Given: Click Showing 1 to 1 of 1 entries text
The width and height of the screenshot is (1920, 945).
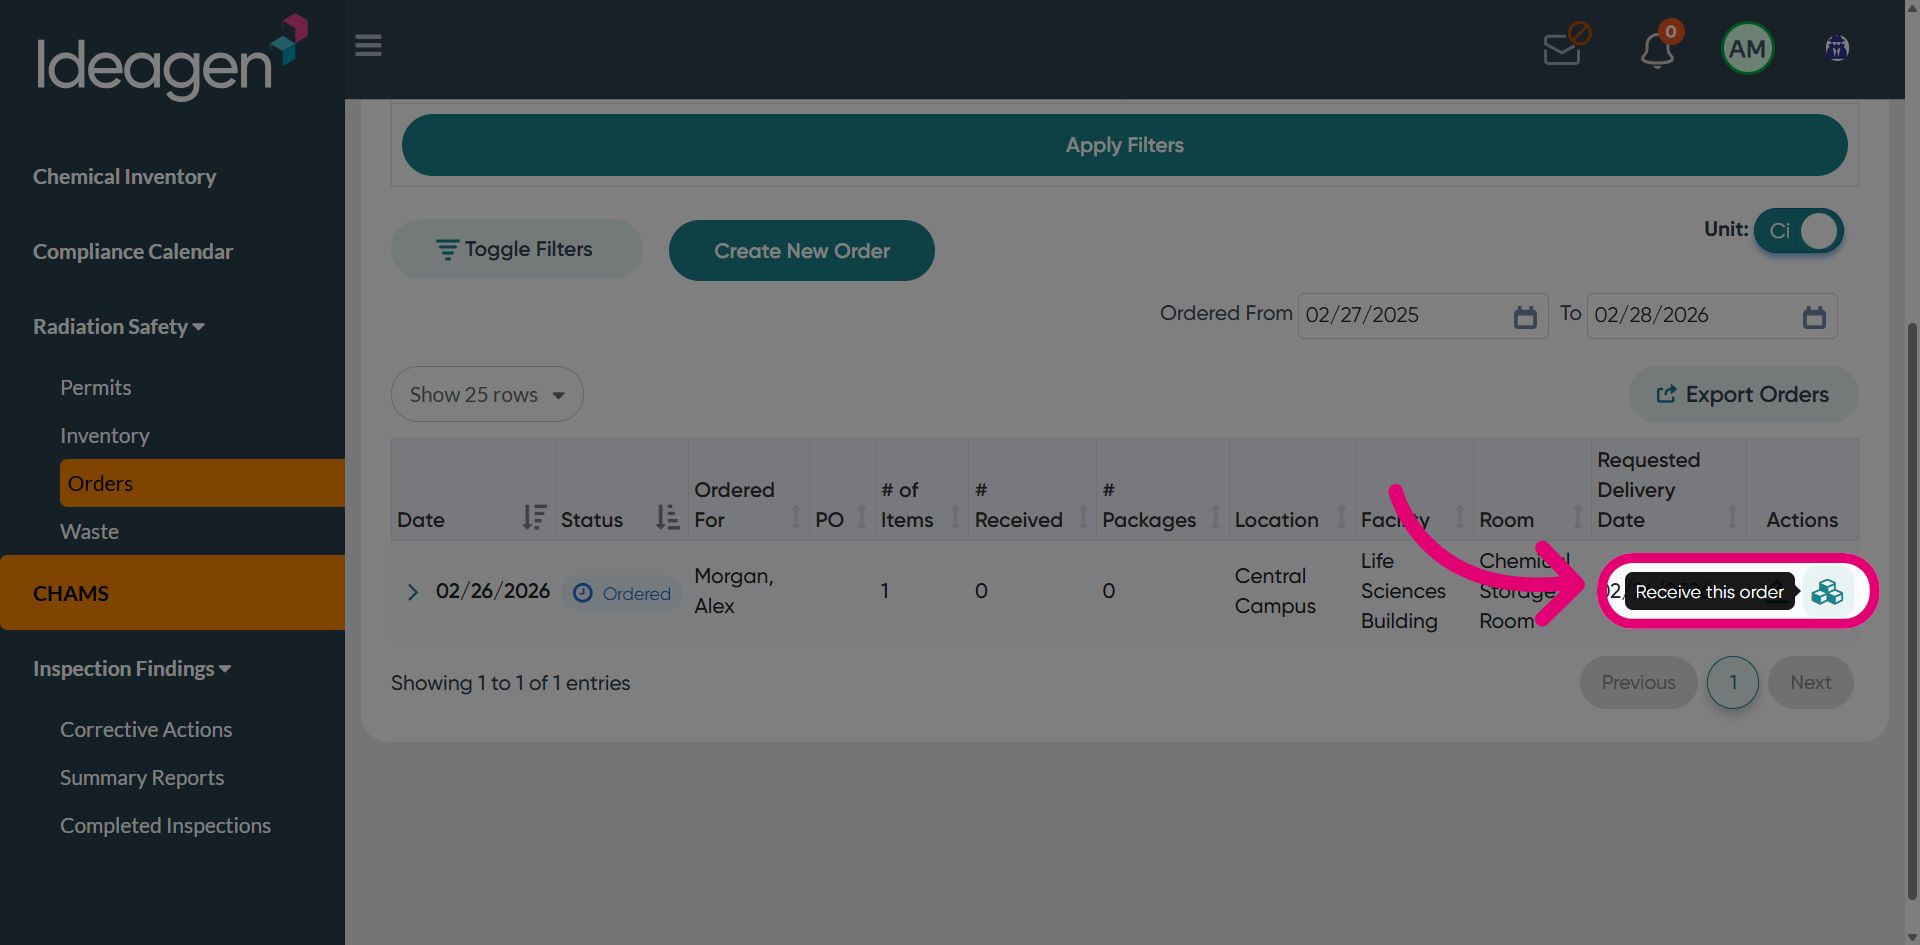Looking at the screenshot, I should tap(510, 683).
